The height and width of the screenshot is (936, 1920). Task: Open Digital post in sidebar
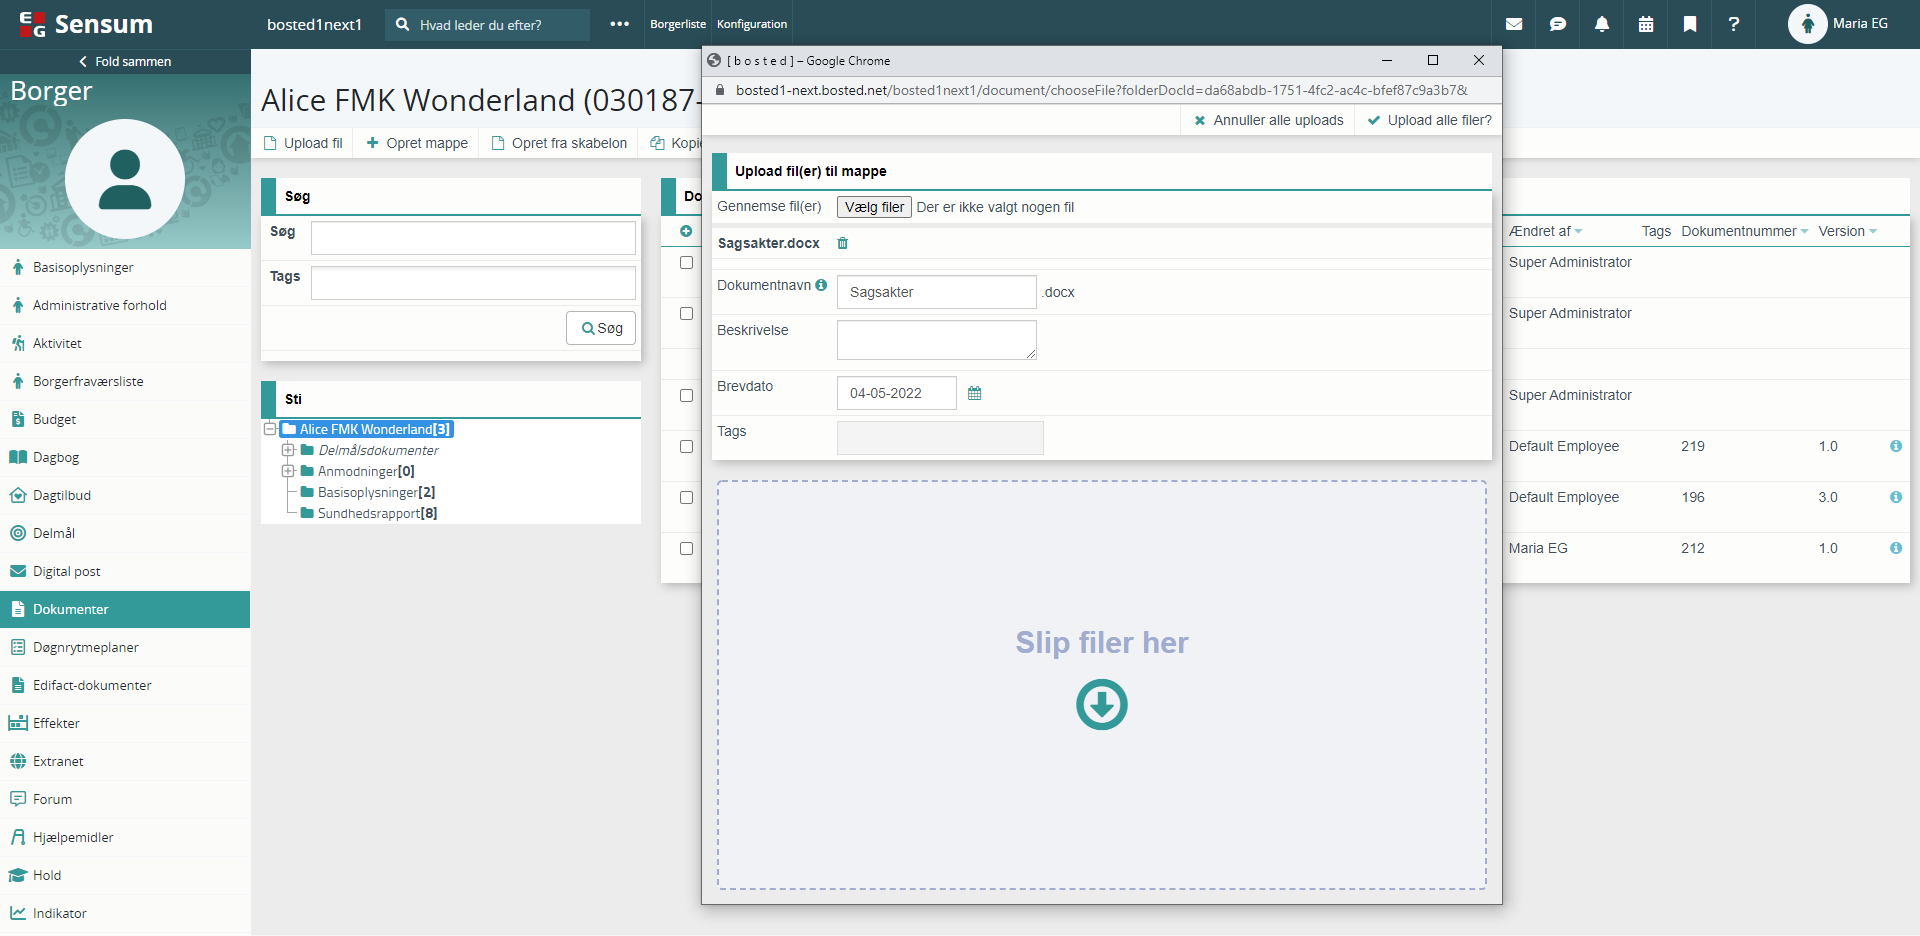coord(125,571)
